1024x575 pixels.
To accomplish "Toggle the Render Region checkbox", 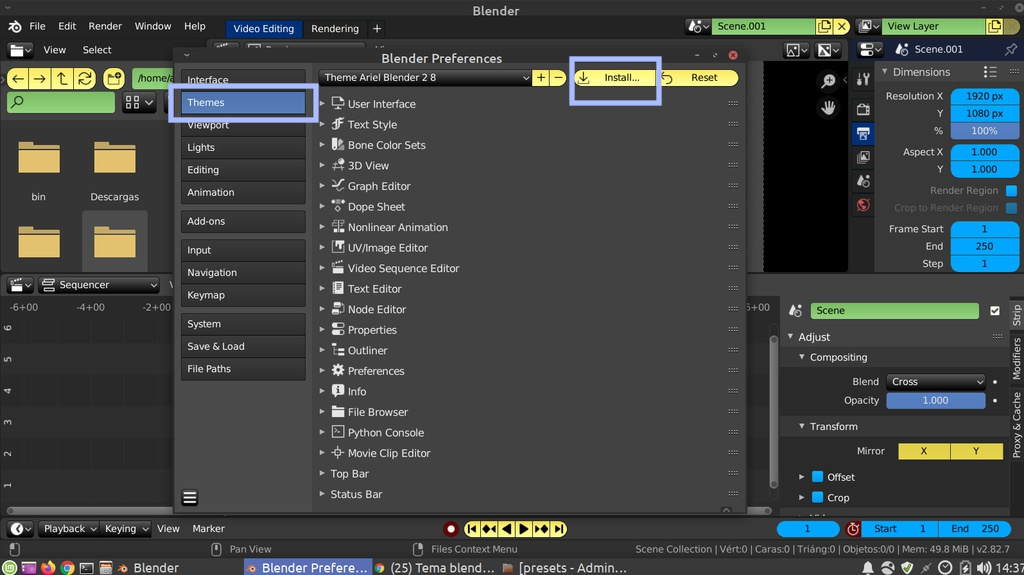I will [1012, 191].
